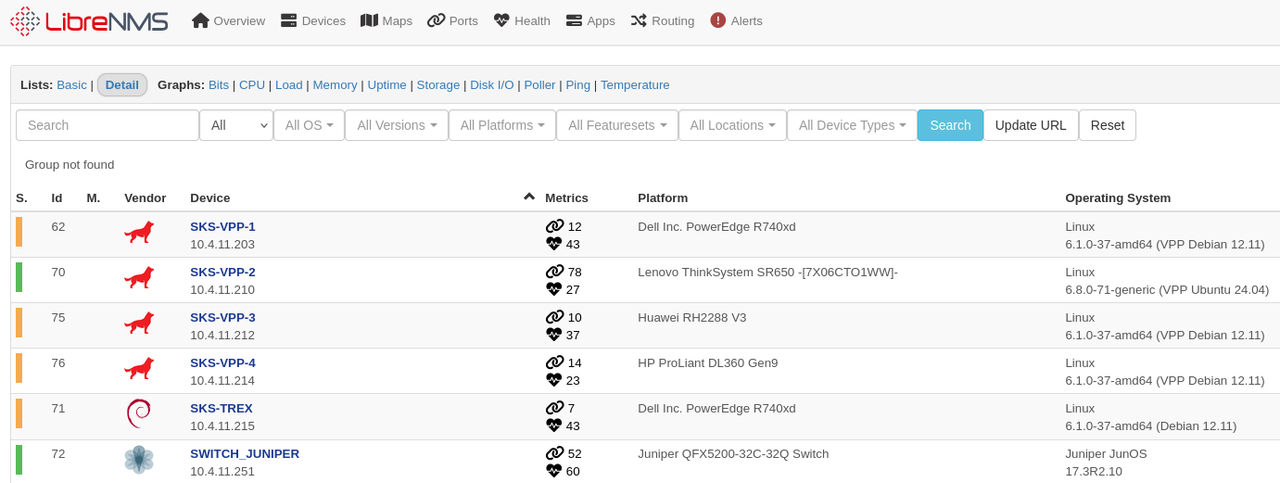Click the Reset button

[x=1107, y=125]
